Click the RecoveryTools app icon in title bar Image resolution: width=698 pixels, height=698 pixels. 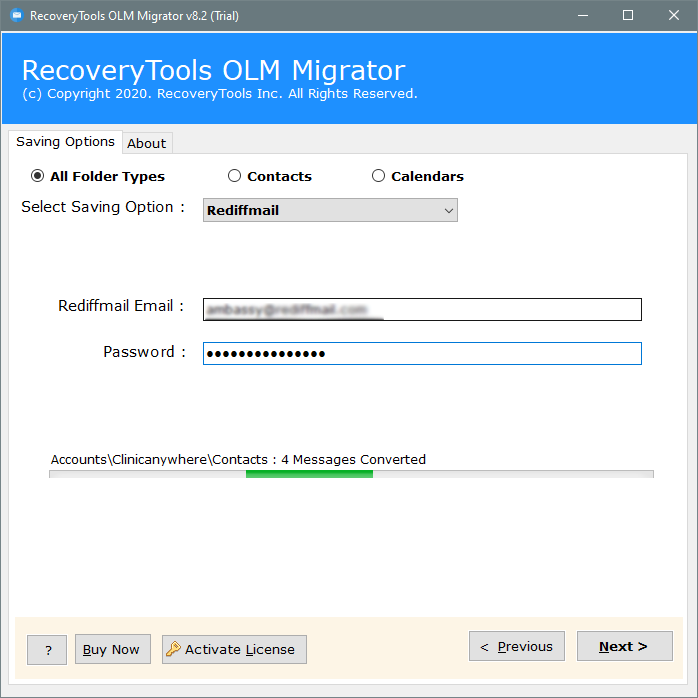point(16,16)
